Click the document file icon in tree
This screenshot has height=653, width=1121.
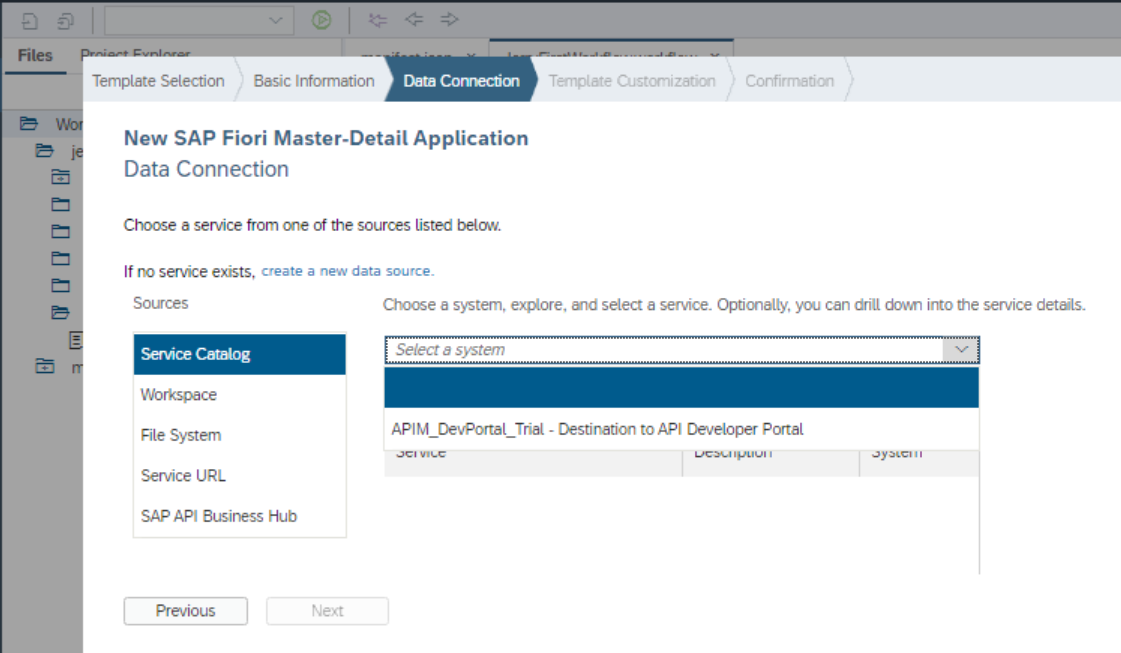point(75,340)
